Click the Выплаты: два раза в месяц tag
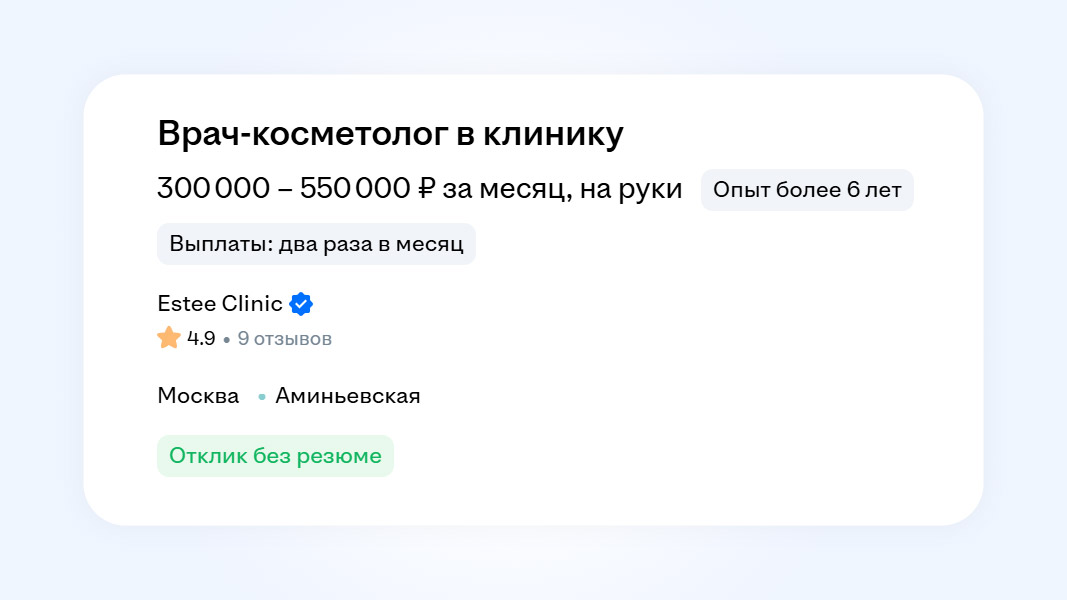Image resolution: width=1067 pixels, height=600 pixels. click(x=316, y=244)
